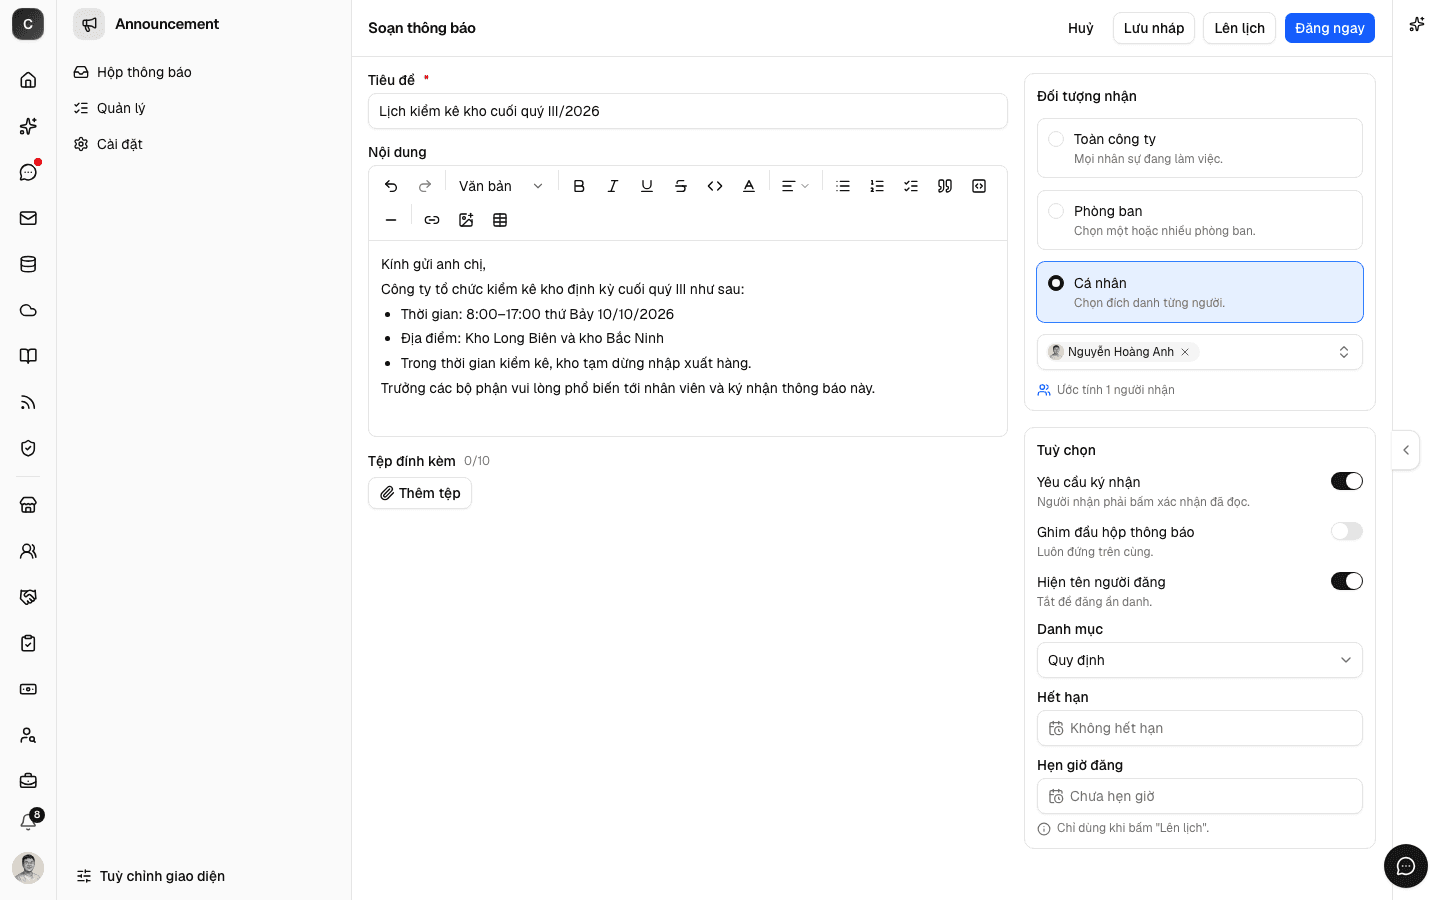
Task: Open the text color picker
Action: pos(749,186)
